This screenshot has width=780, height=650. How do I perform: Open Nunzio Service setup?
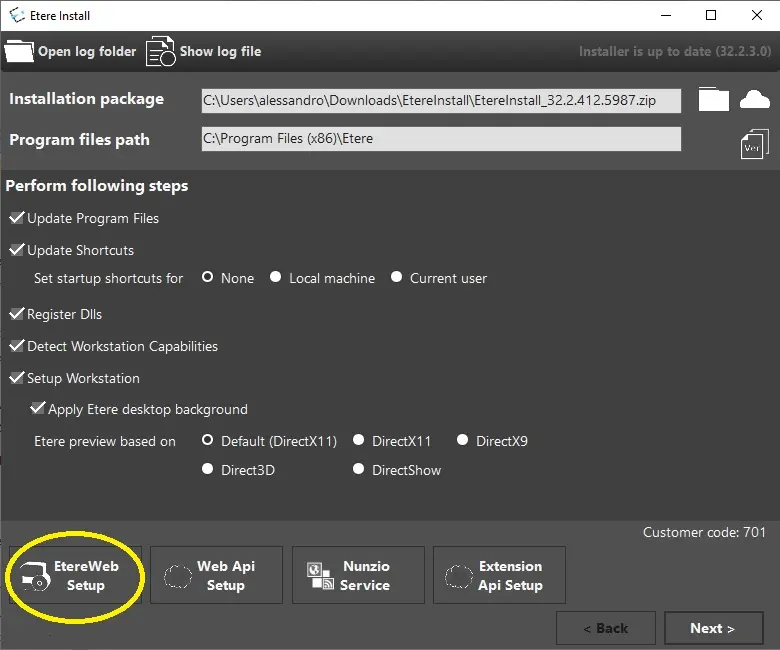[358, 575]
